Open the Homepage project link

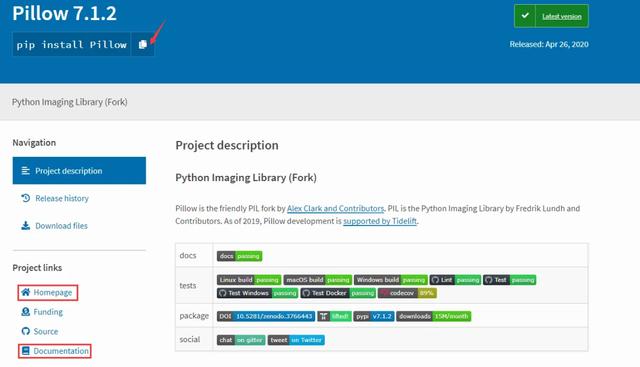tap(53, 292)
